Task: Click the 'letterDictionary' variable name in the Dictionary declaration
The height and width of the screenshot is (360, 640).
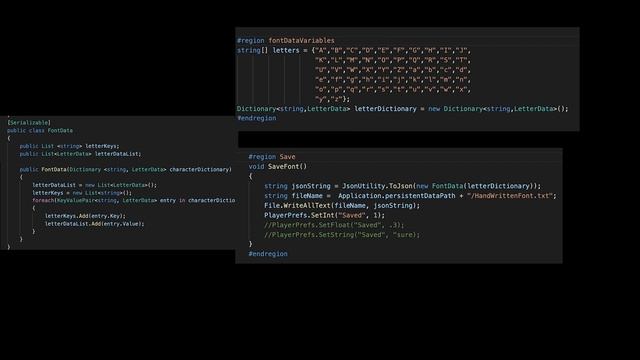Action: click(385, 109)
